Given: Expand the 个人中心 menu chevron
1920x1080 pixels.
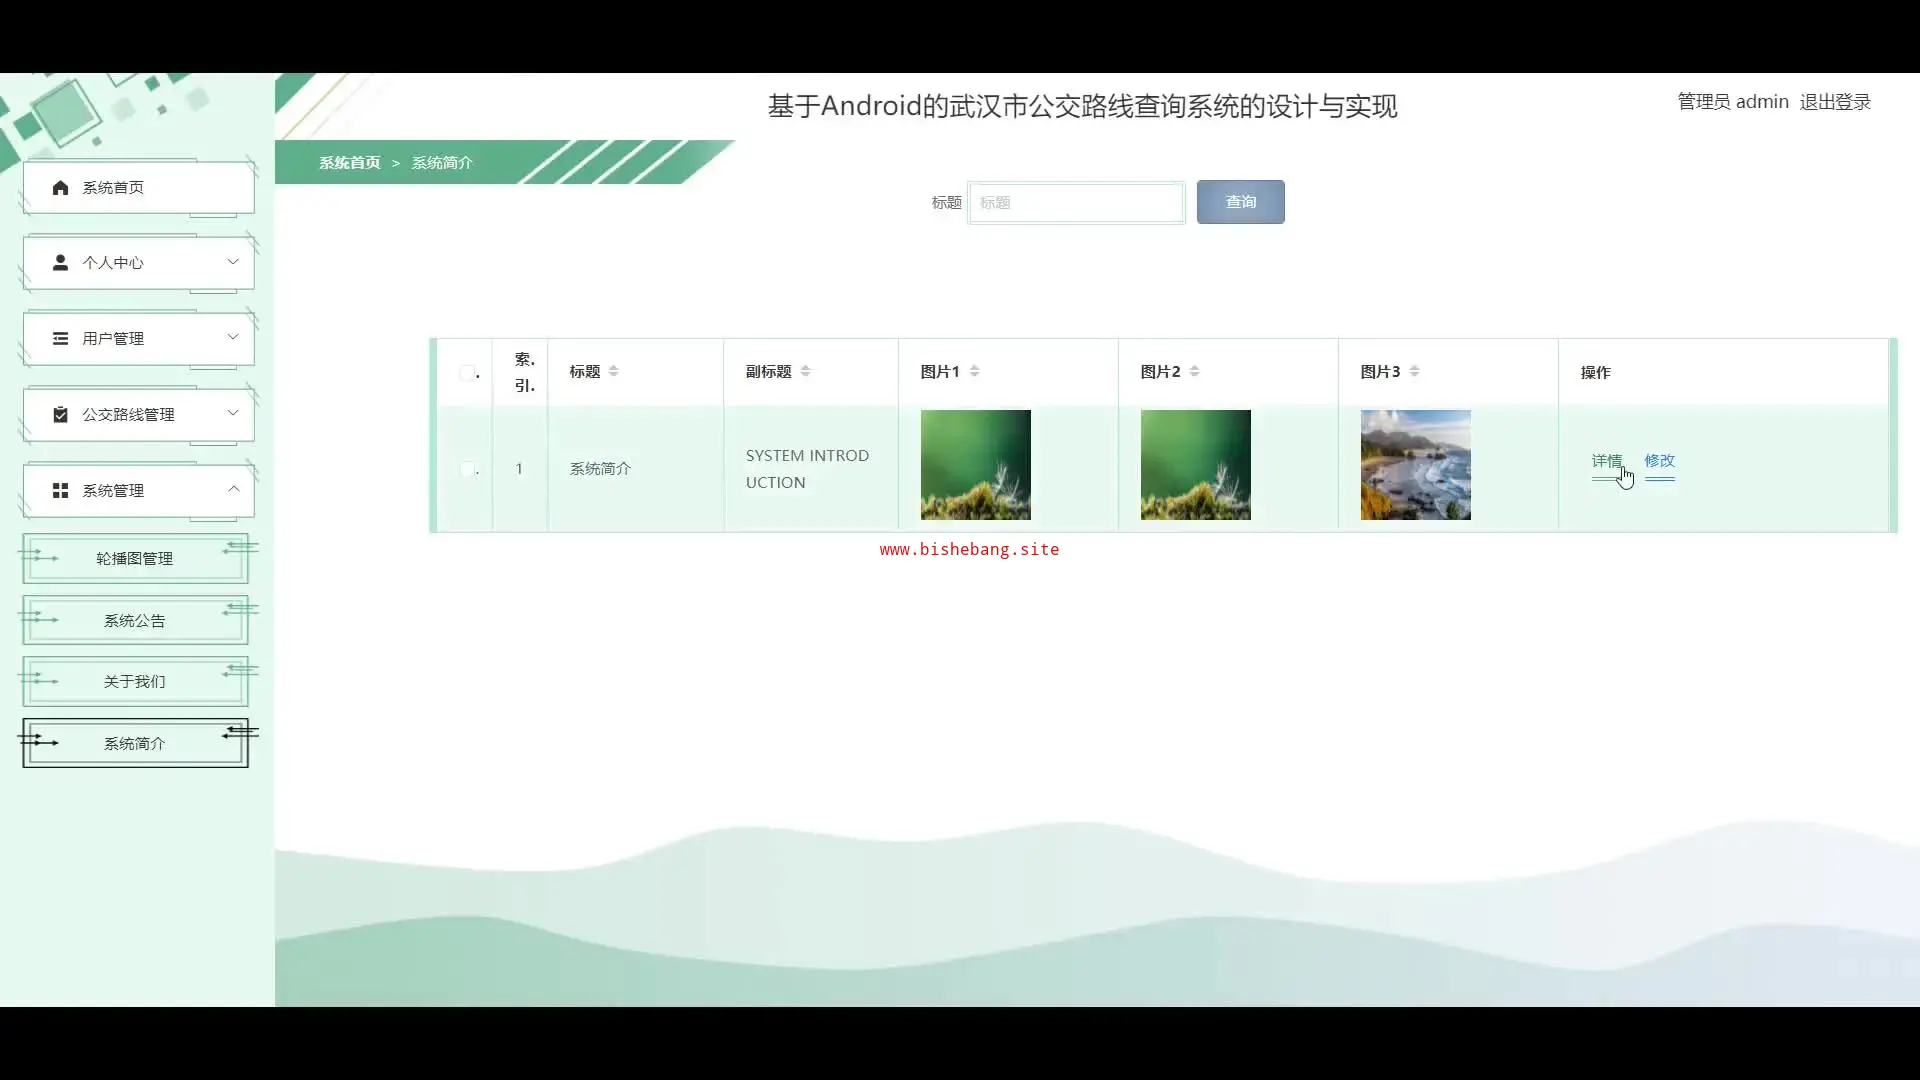Looking at the screenshot, I should click(233, 262).
